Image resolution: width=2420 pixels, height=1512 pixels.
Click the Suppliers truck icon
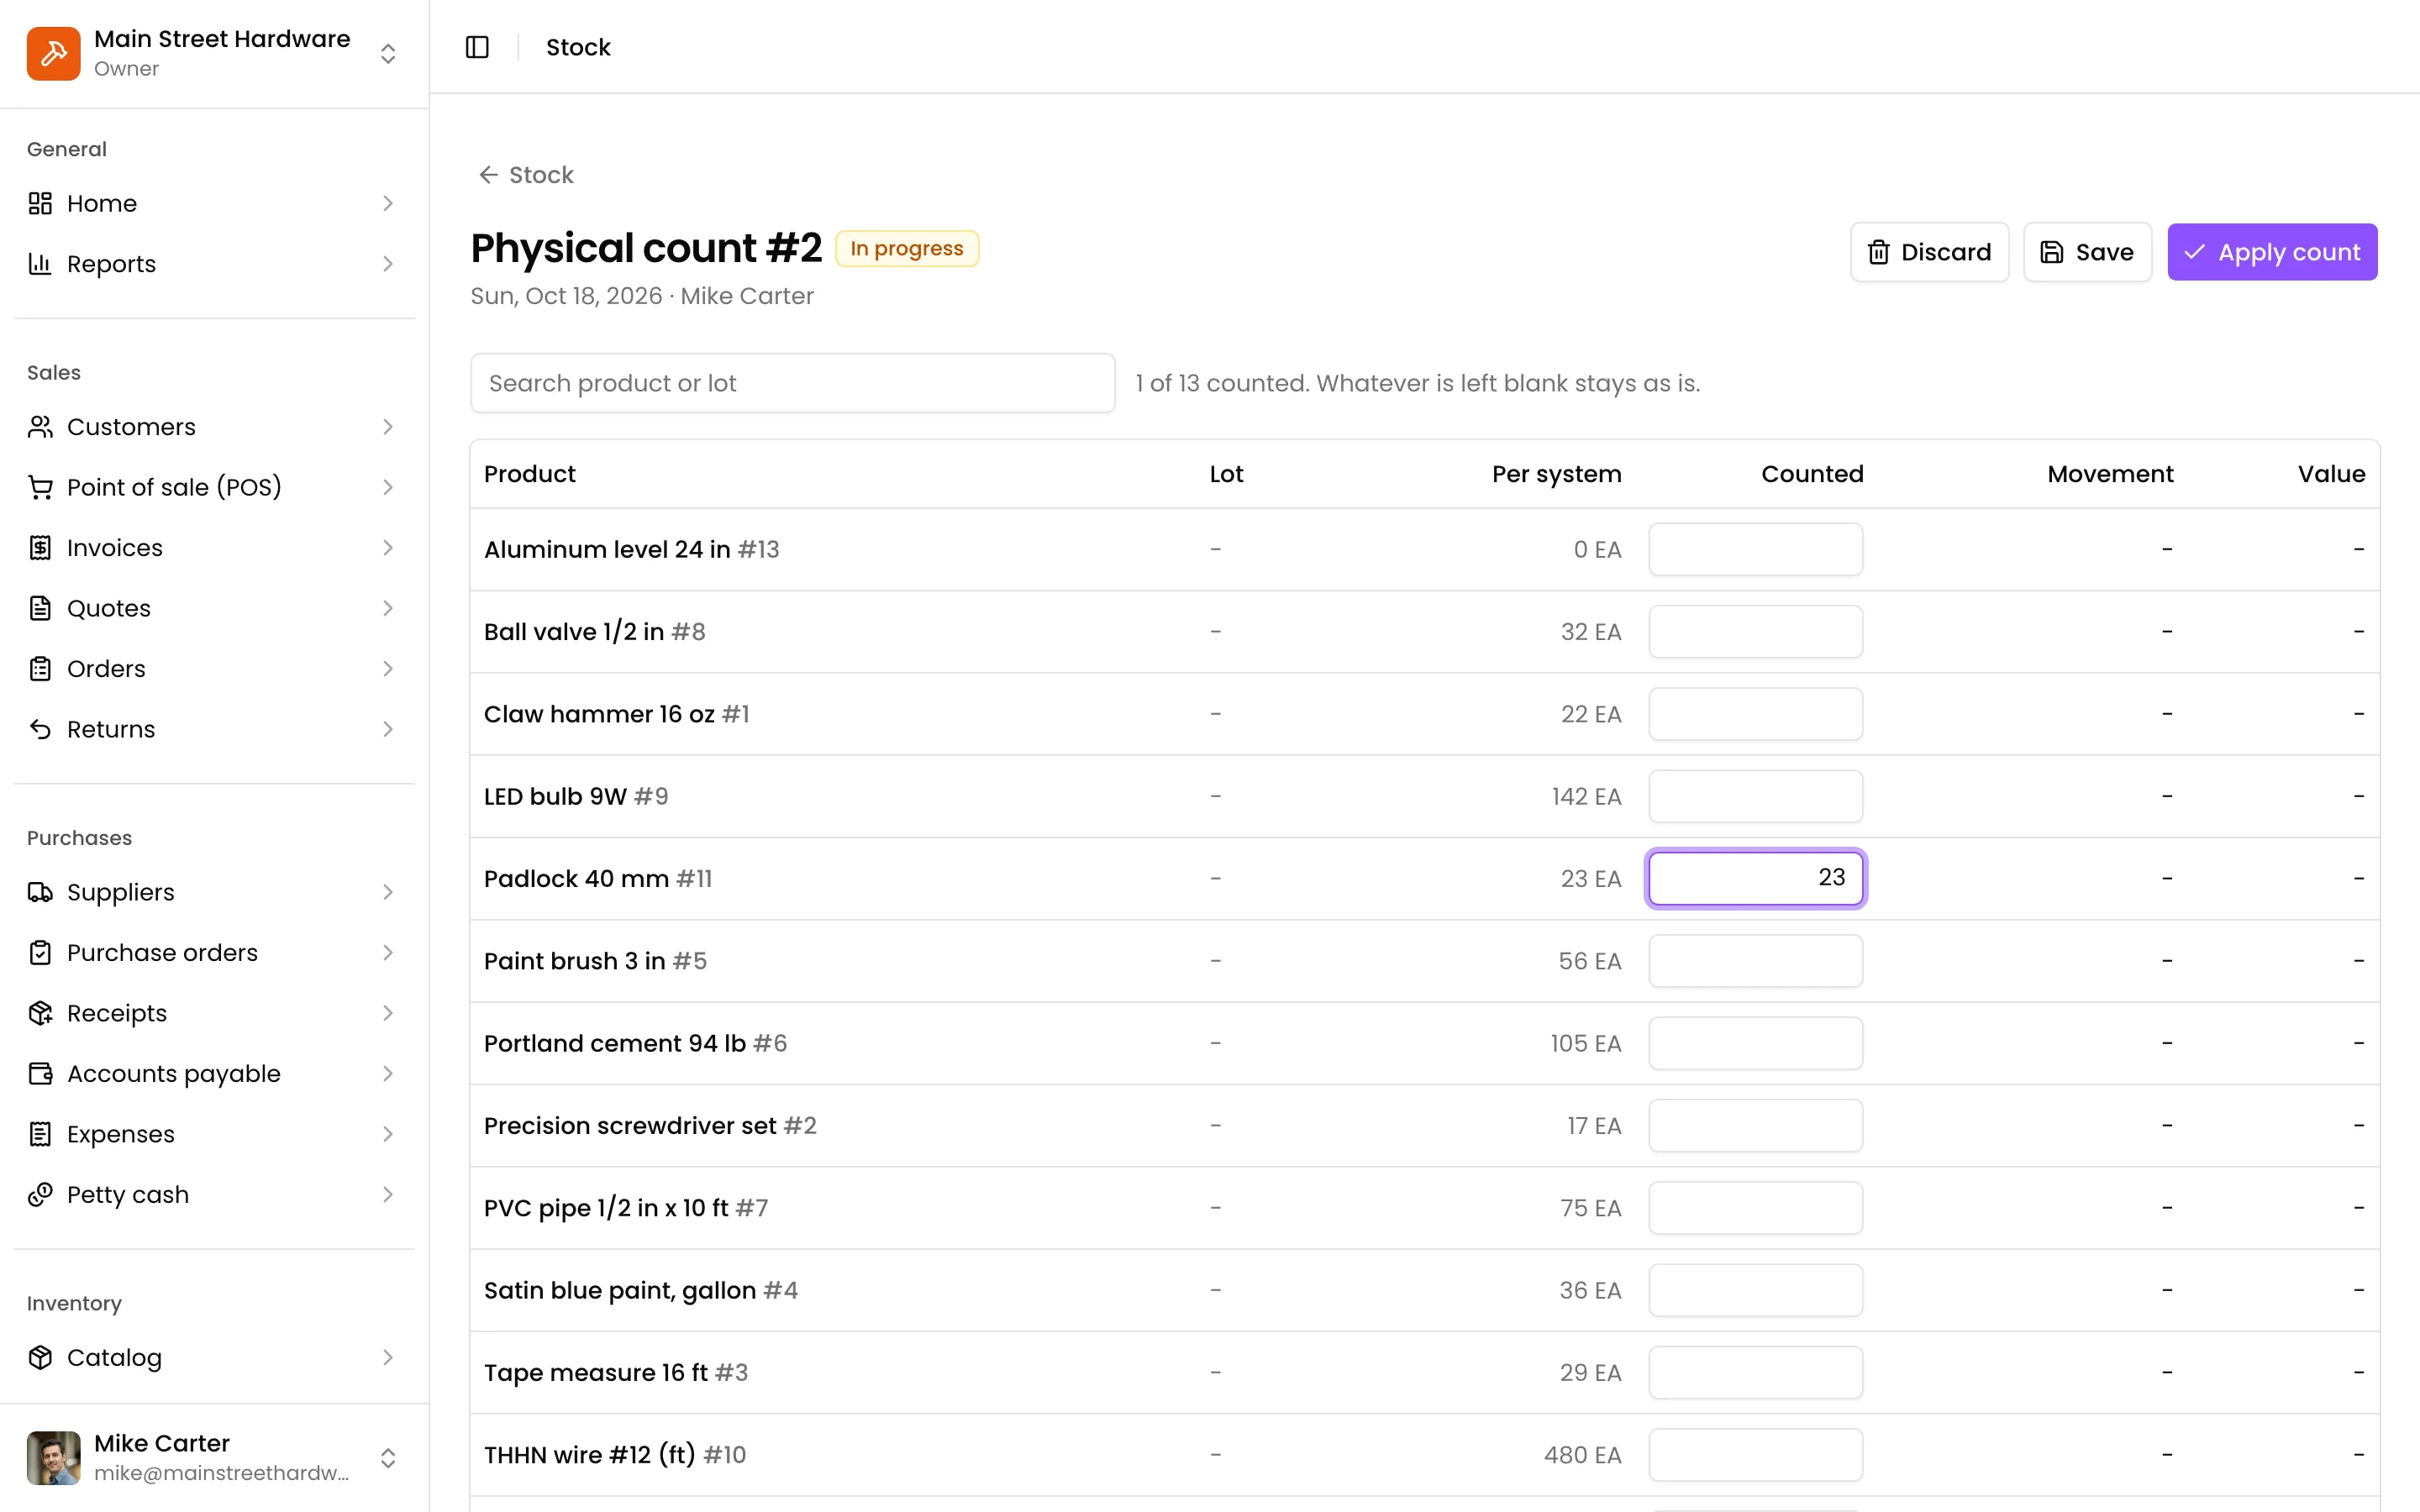pyautogui.click(x=40, y=892)
